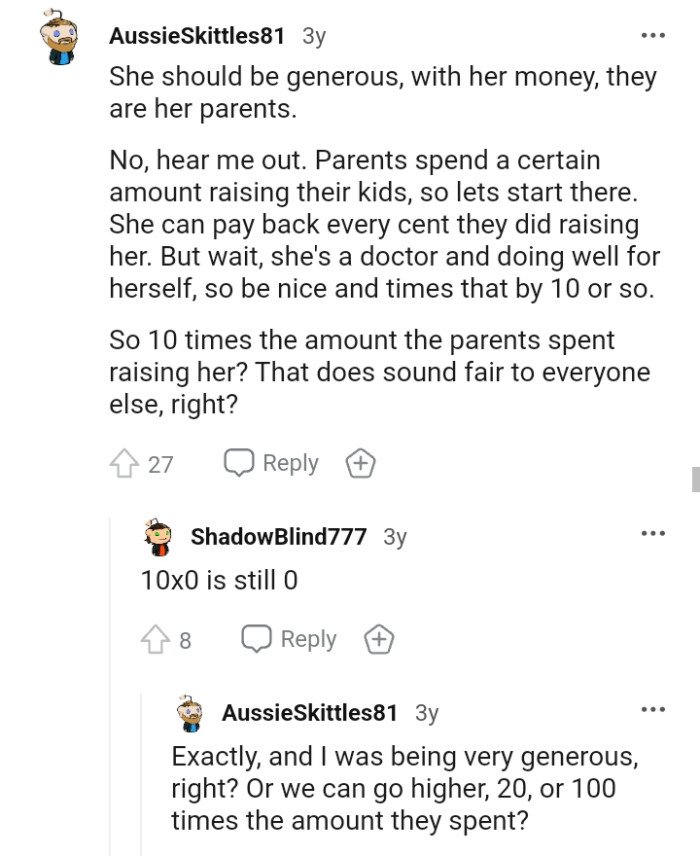Viewport: 700px width, 856px height.
Task: Click award plus icon on top comment
Action: point(360,464)
